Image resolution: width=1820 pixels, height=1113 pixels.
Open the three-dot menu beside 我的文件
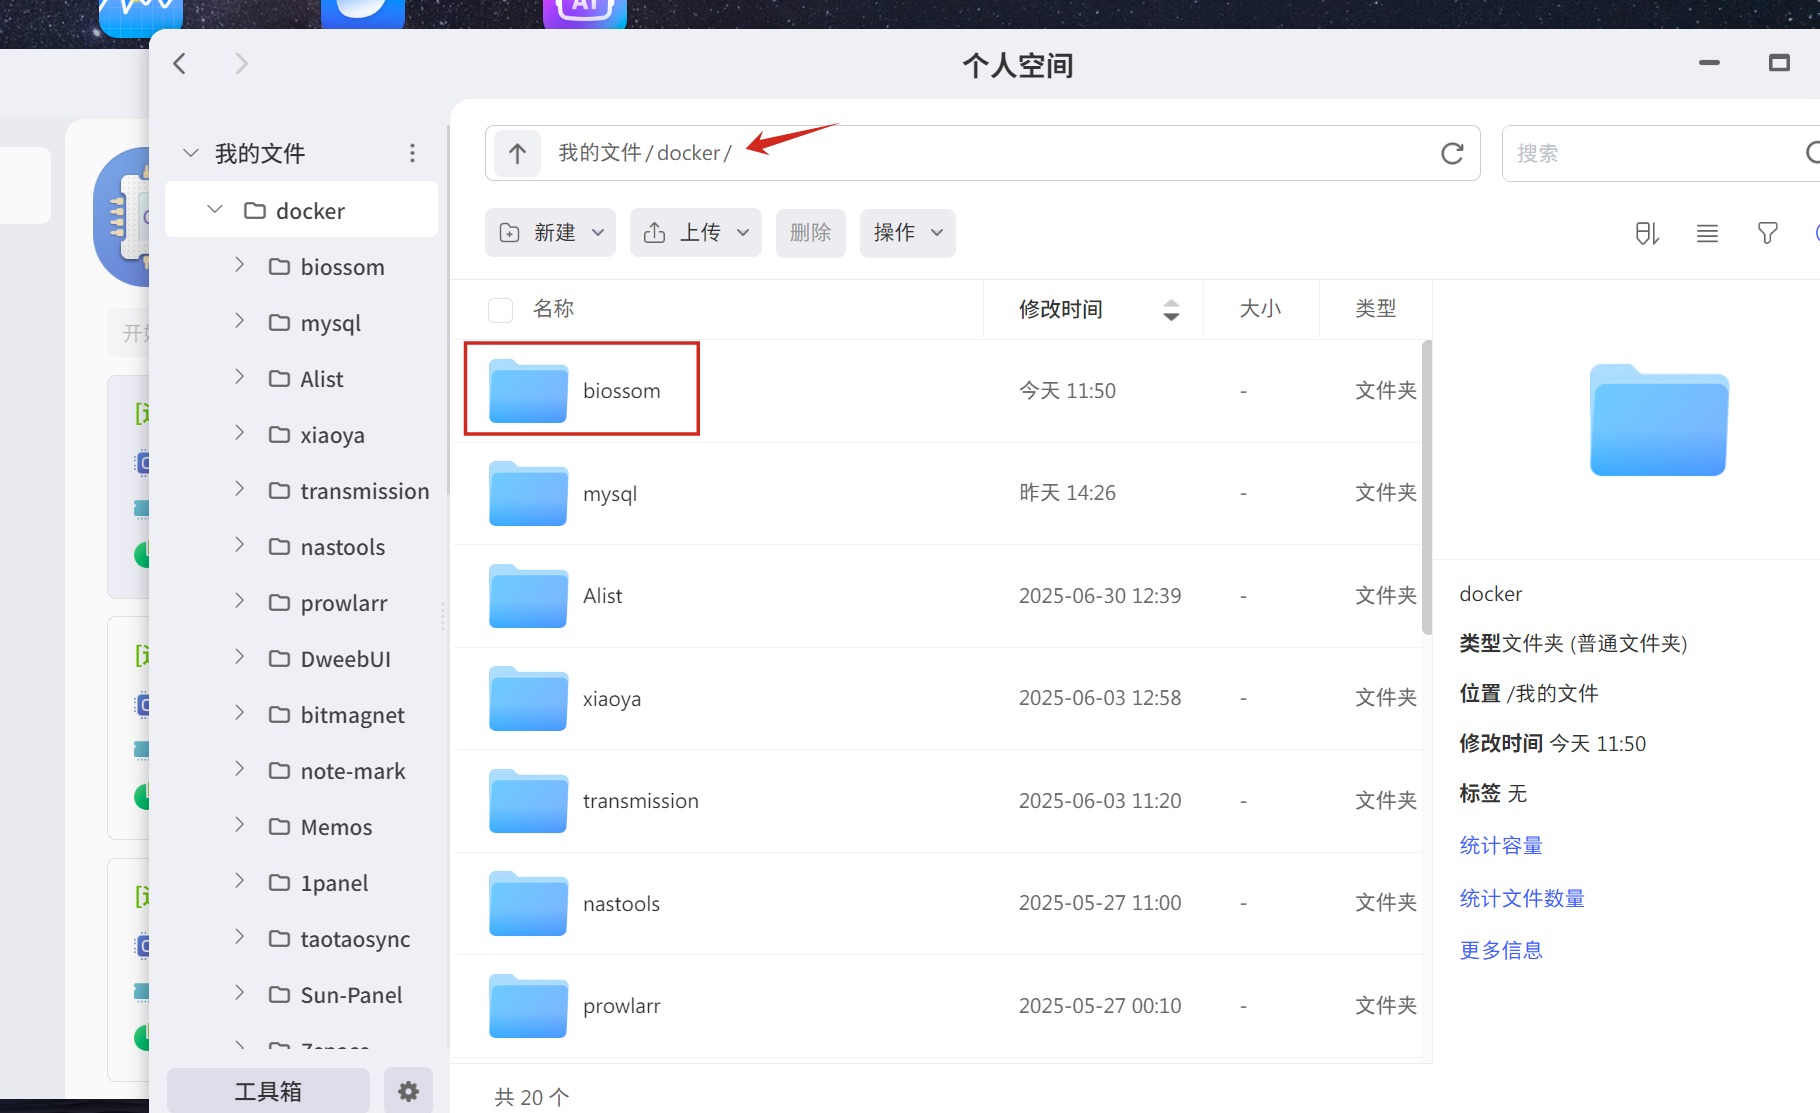[x=412, y=153]
